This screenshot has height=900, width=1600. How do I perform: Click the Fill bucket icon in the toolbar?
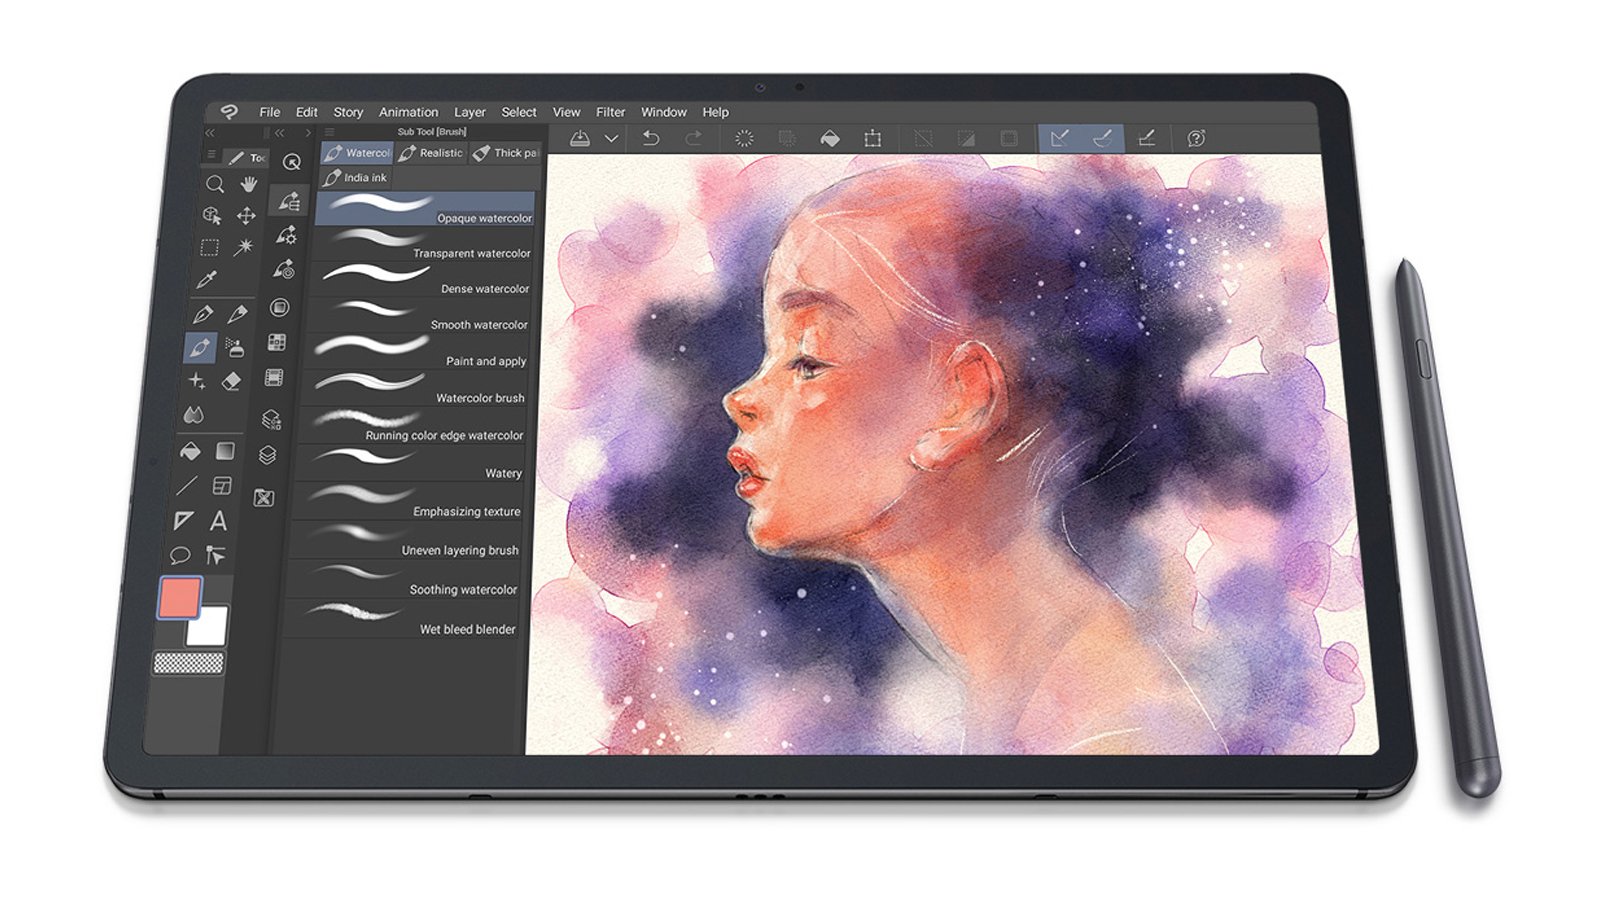coord(829,139)
